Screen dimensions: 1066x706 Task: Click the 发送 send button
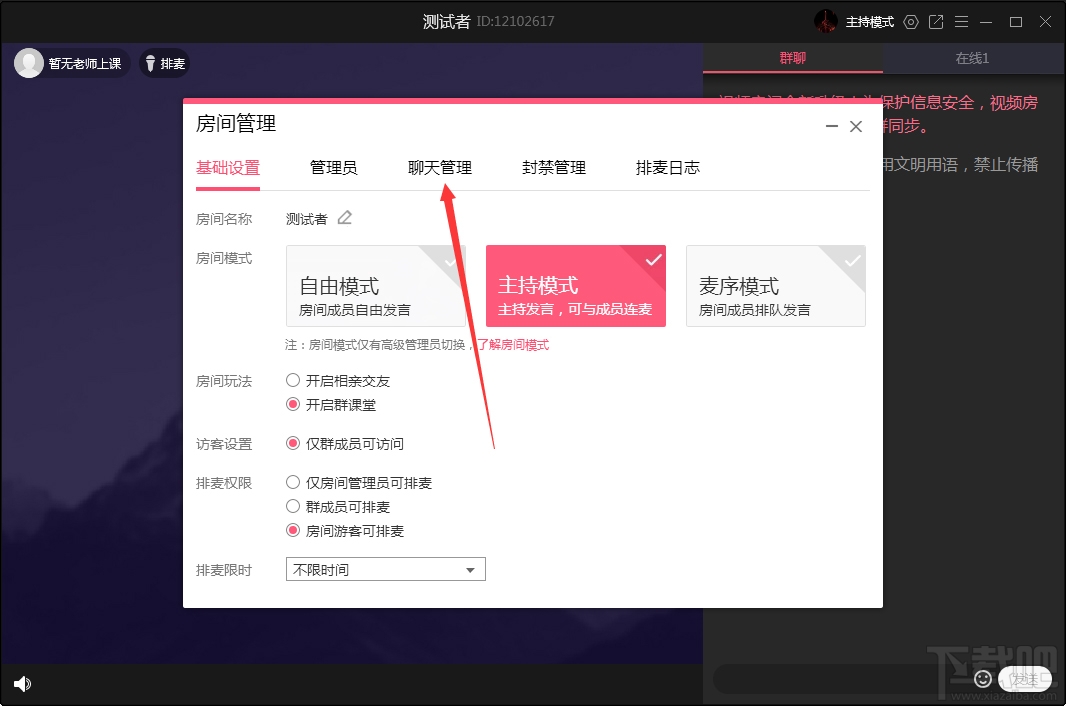pos(1025,679)
